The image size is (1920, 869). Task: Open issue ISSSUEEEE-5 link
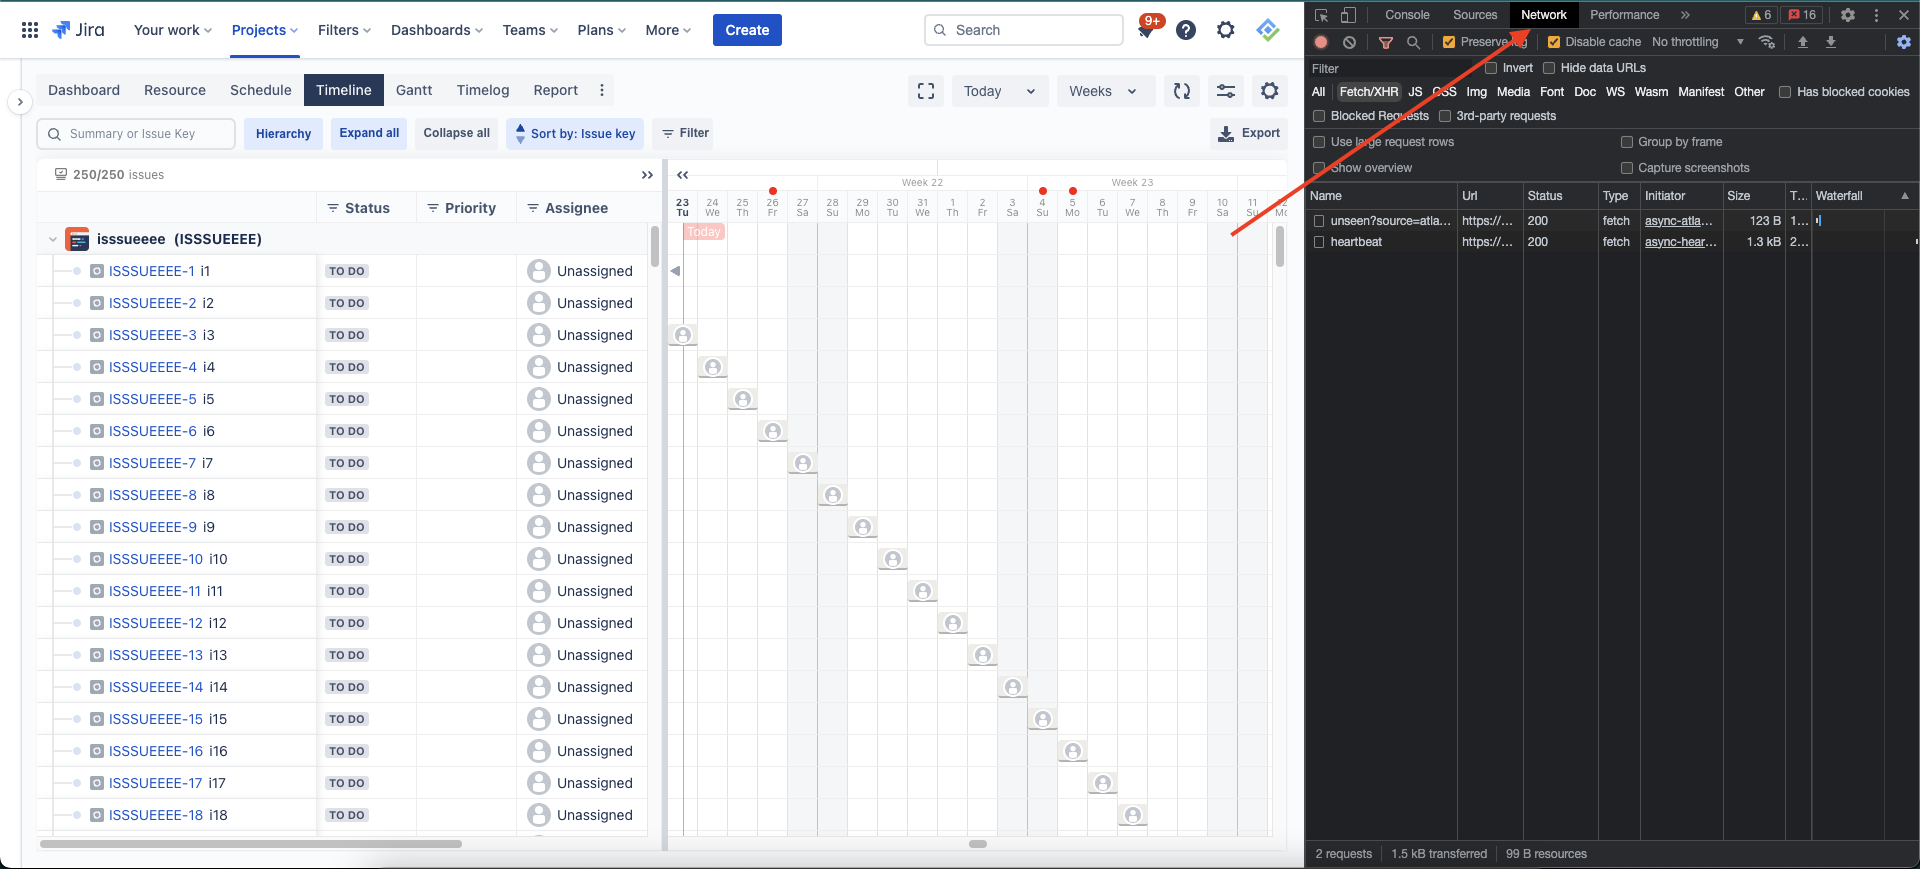coord(152,399)
